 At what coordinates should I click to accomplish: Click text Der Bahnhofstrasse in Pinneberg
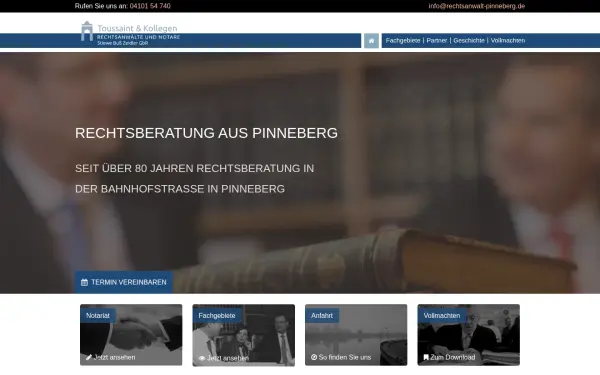pyautogui.click(x=180, y=189)
